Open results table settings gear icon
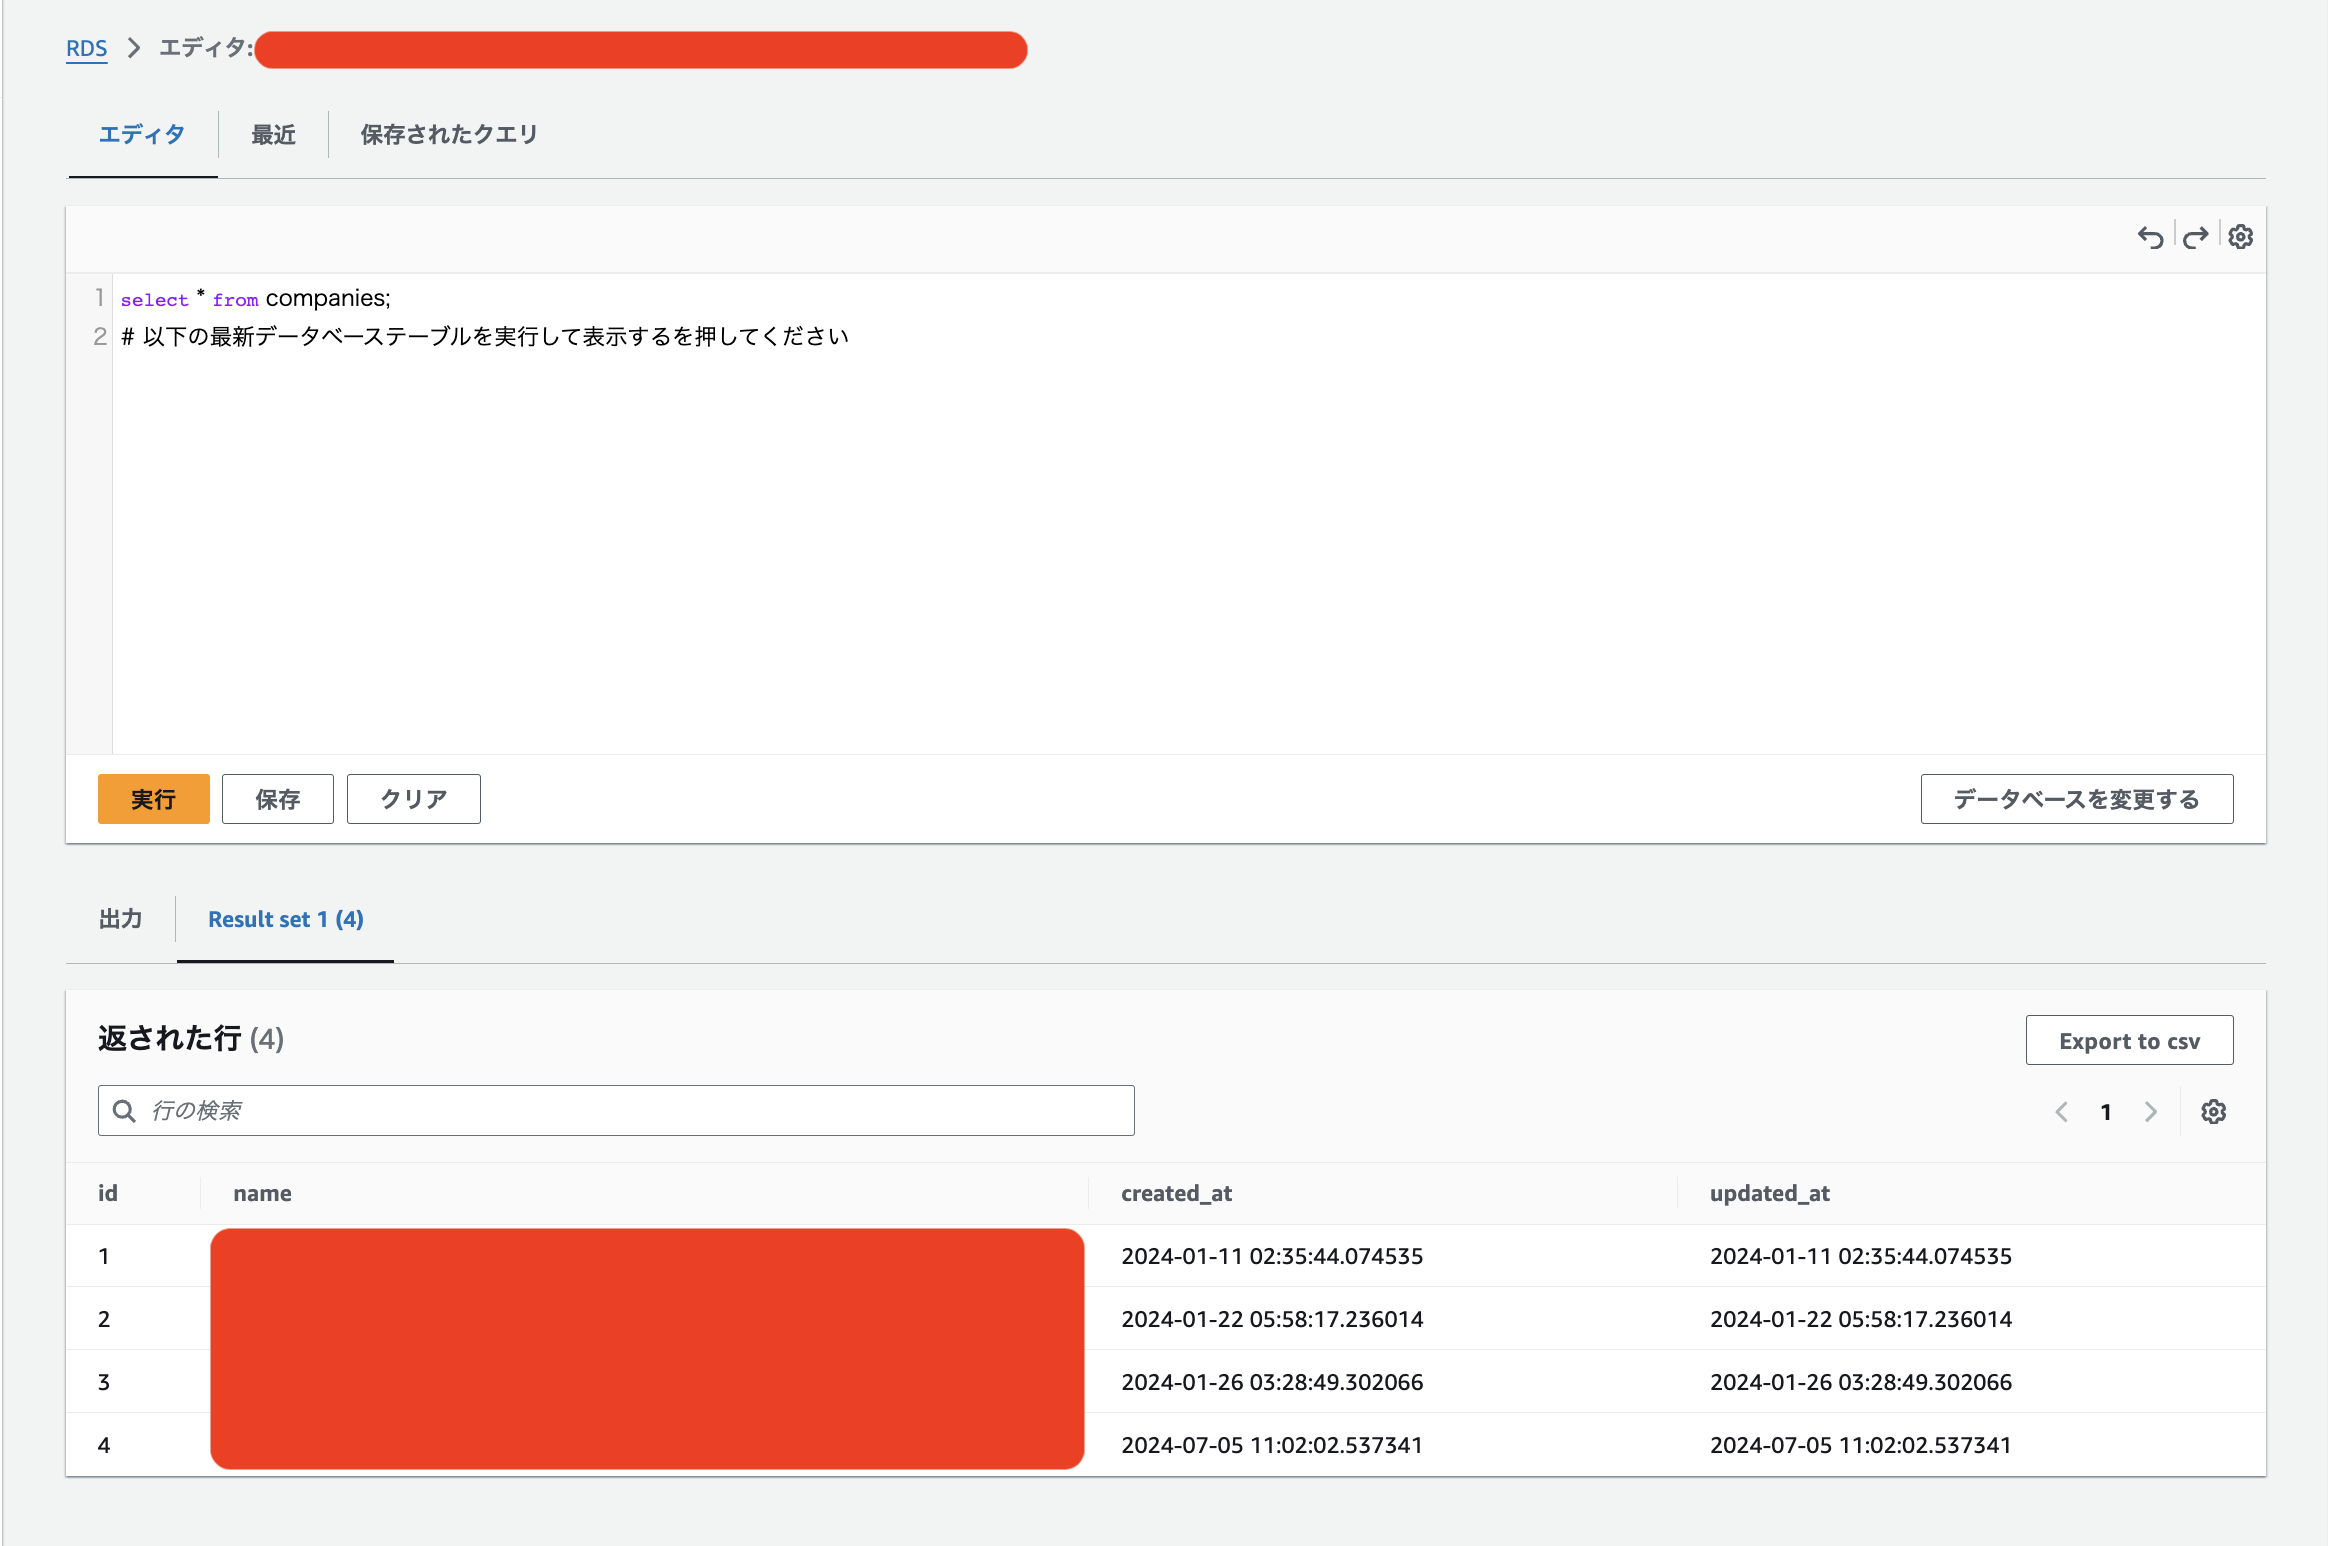The height and width of the screenshot is (1546, 2328). [x=2213, y=1112]
